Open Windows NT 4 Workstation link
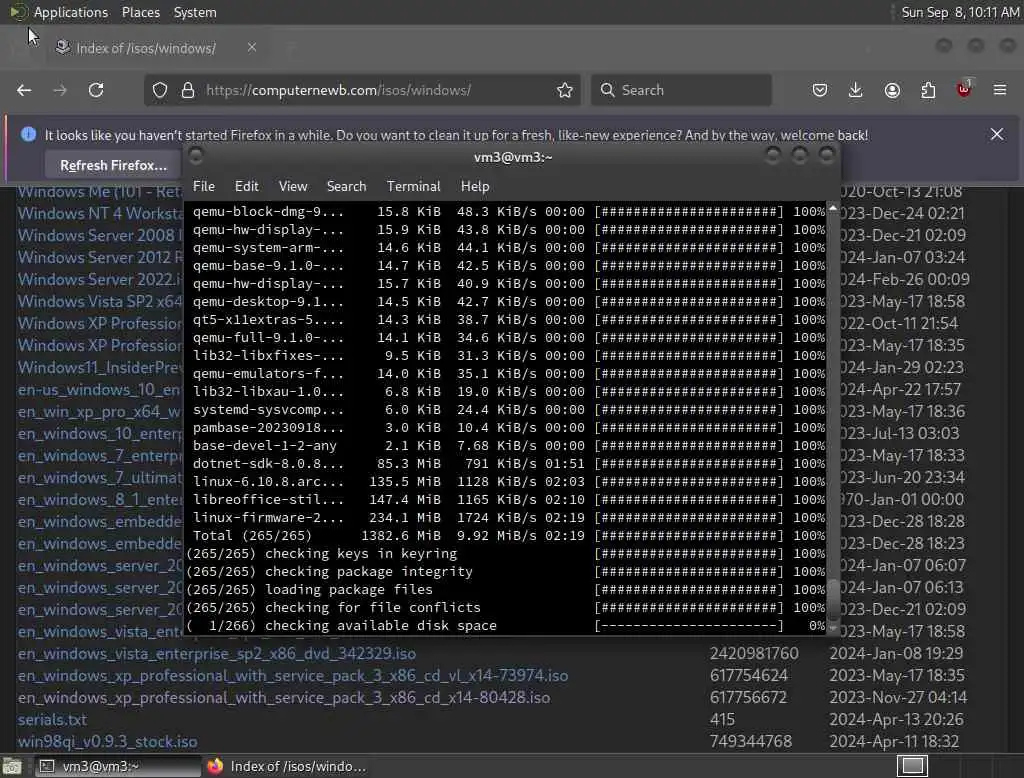 pos(101,214)
